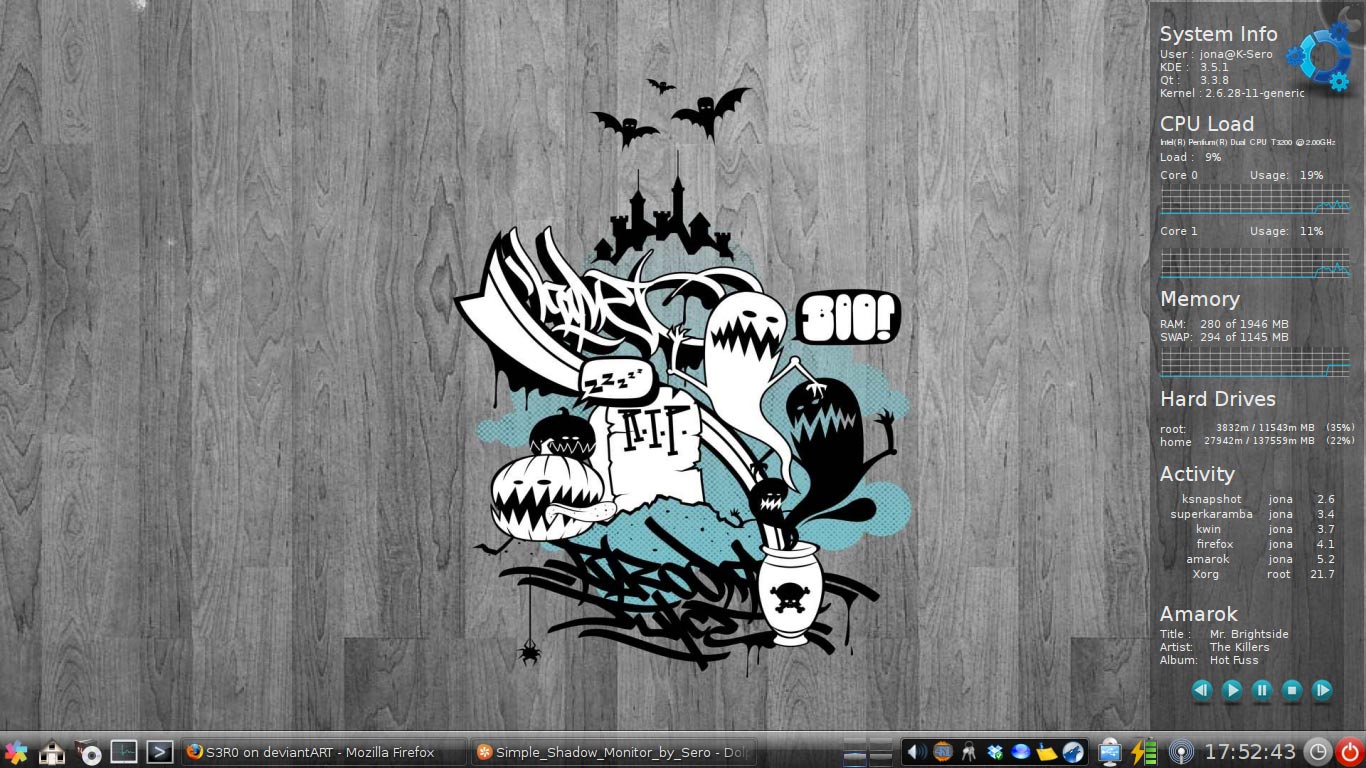
Task: Stop playback in the Amarok widget
Action: tap(1292, 689)
